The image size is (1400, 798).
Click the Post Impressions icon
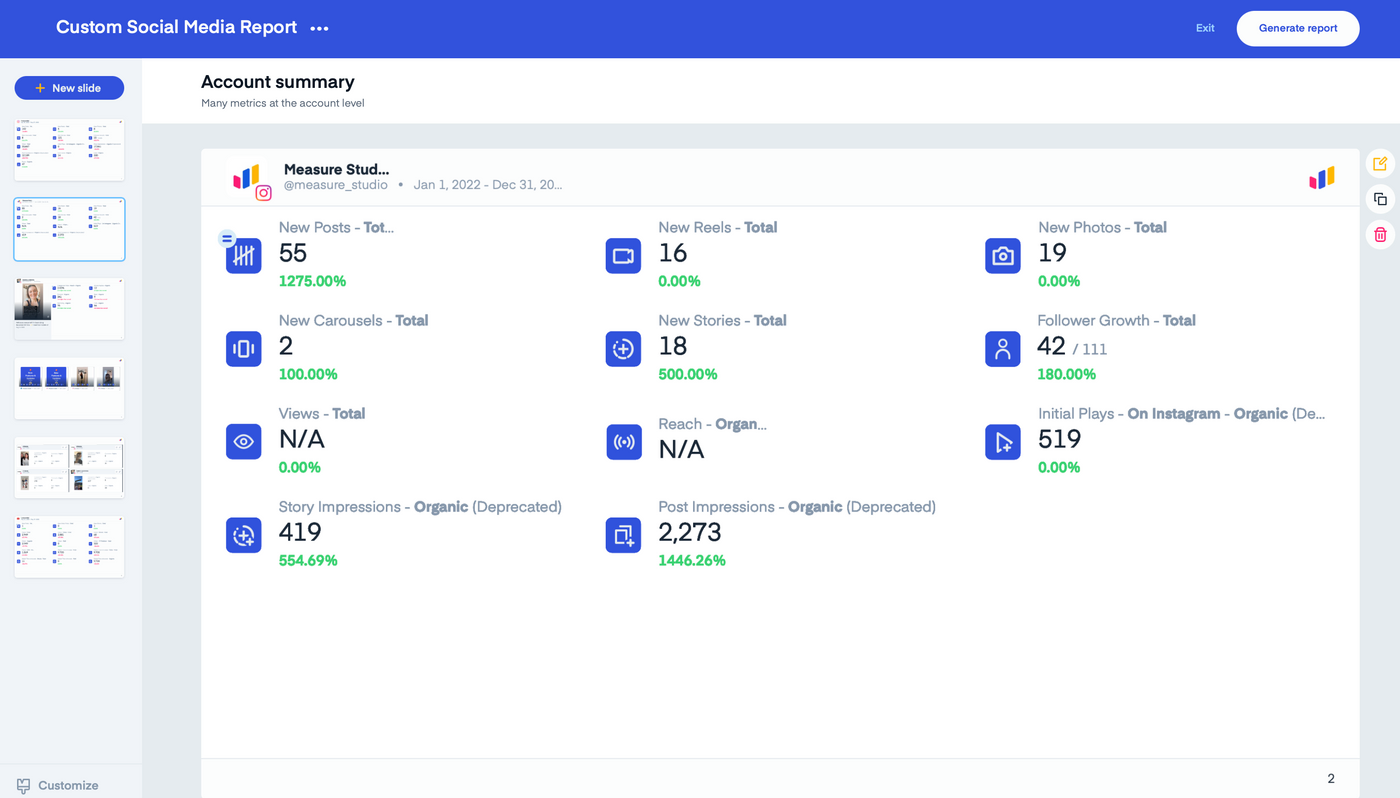pyautogui.click(x=623, y=535)
